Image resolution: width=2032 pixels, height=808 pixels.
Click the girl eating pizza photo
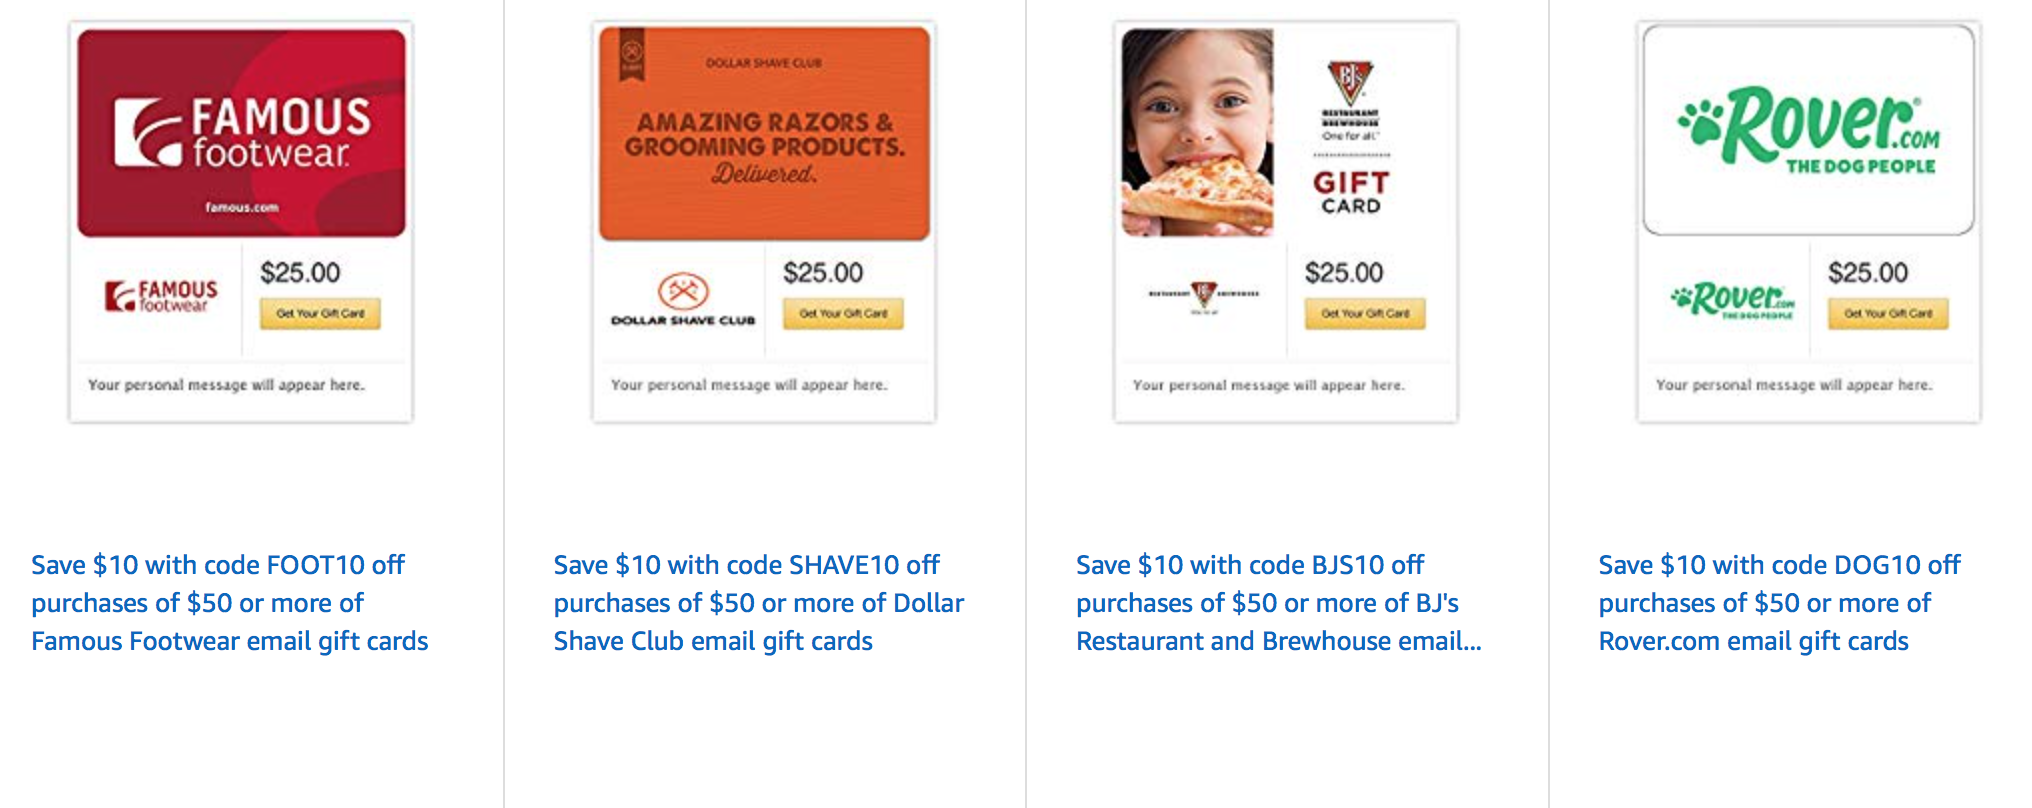[x=1197, y=132]
